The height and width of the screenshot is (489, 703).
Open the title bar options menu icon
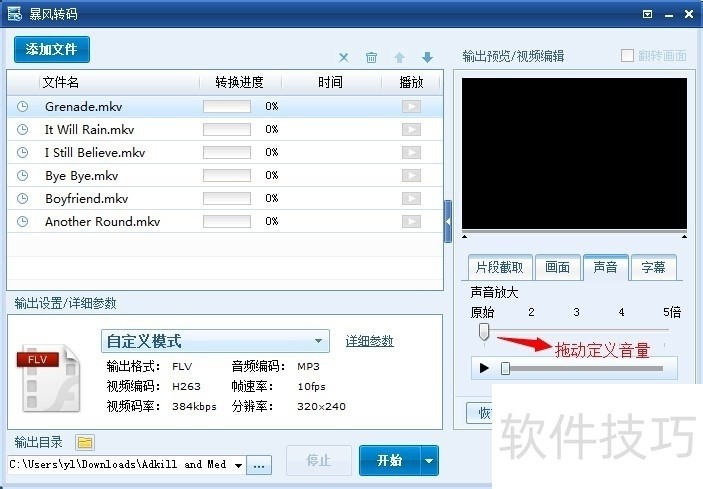[647, 14]
